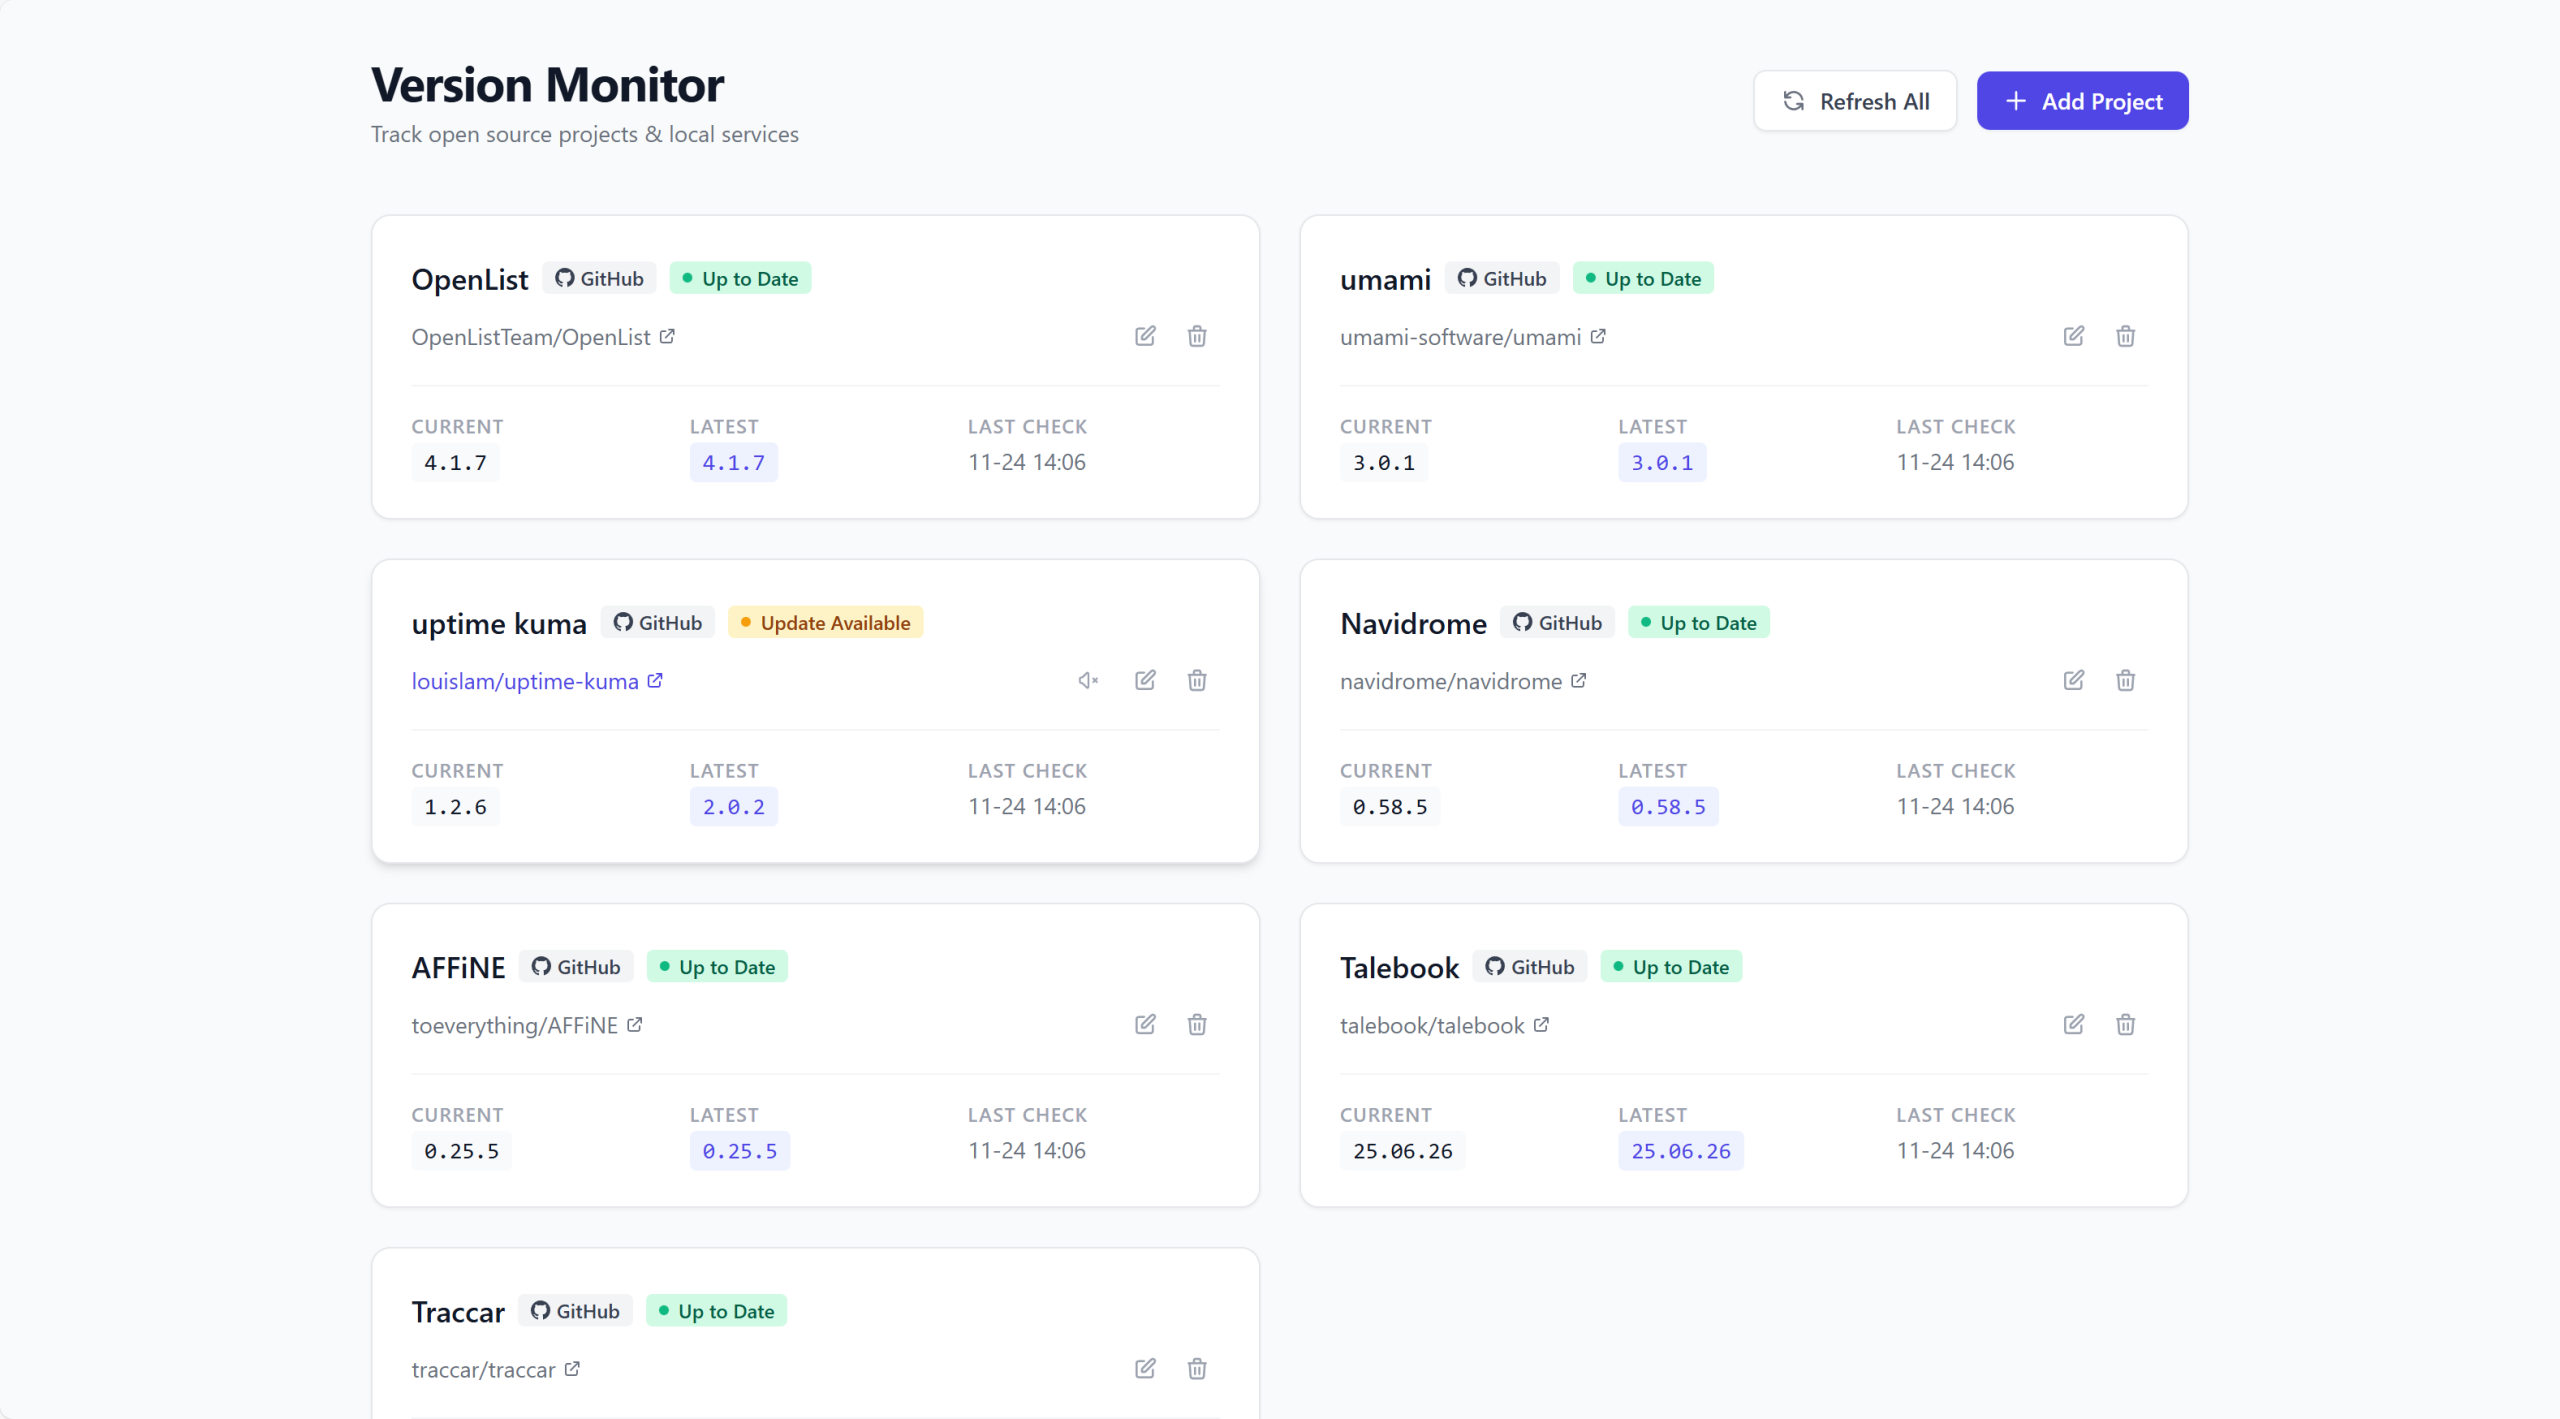The height and width of the screenshot is (1419, 2560).
Task: Edit the Navidrome project entry
Action: coord(2073,680)
